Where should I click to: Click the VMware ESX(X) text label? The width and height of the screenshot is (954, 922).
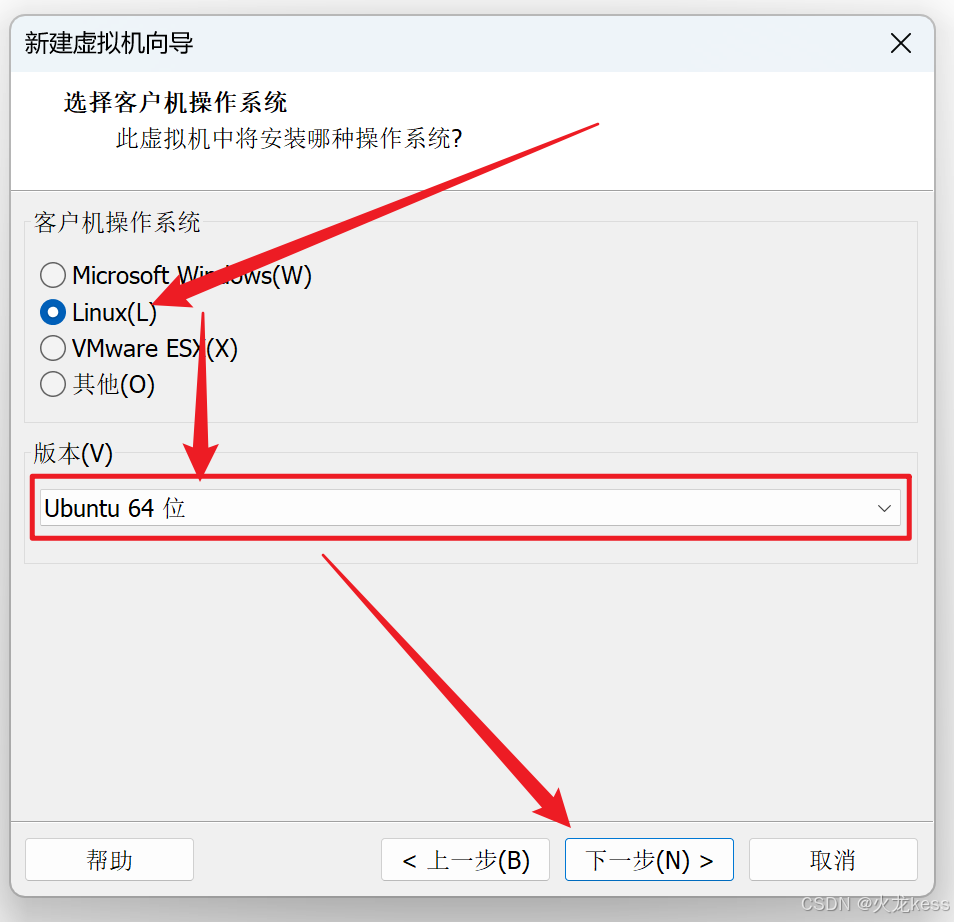(x=155, y=348)
